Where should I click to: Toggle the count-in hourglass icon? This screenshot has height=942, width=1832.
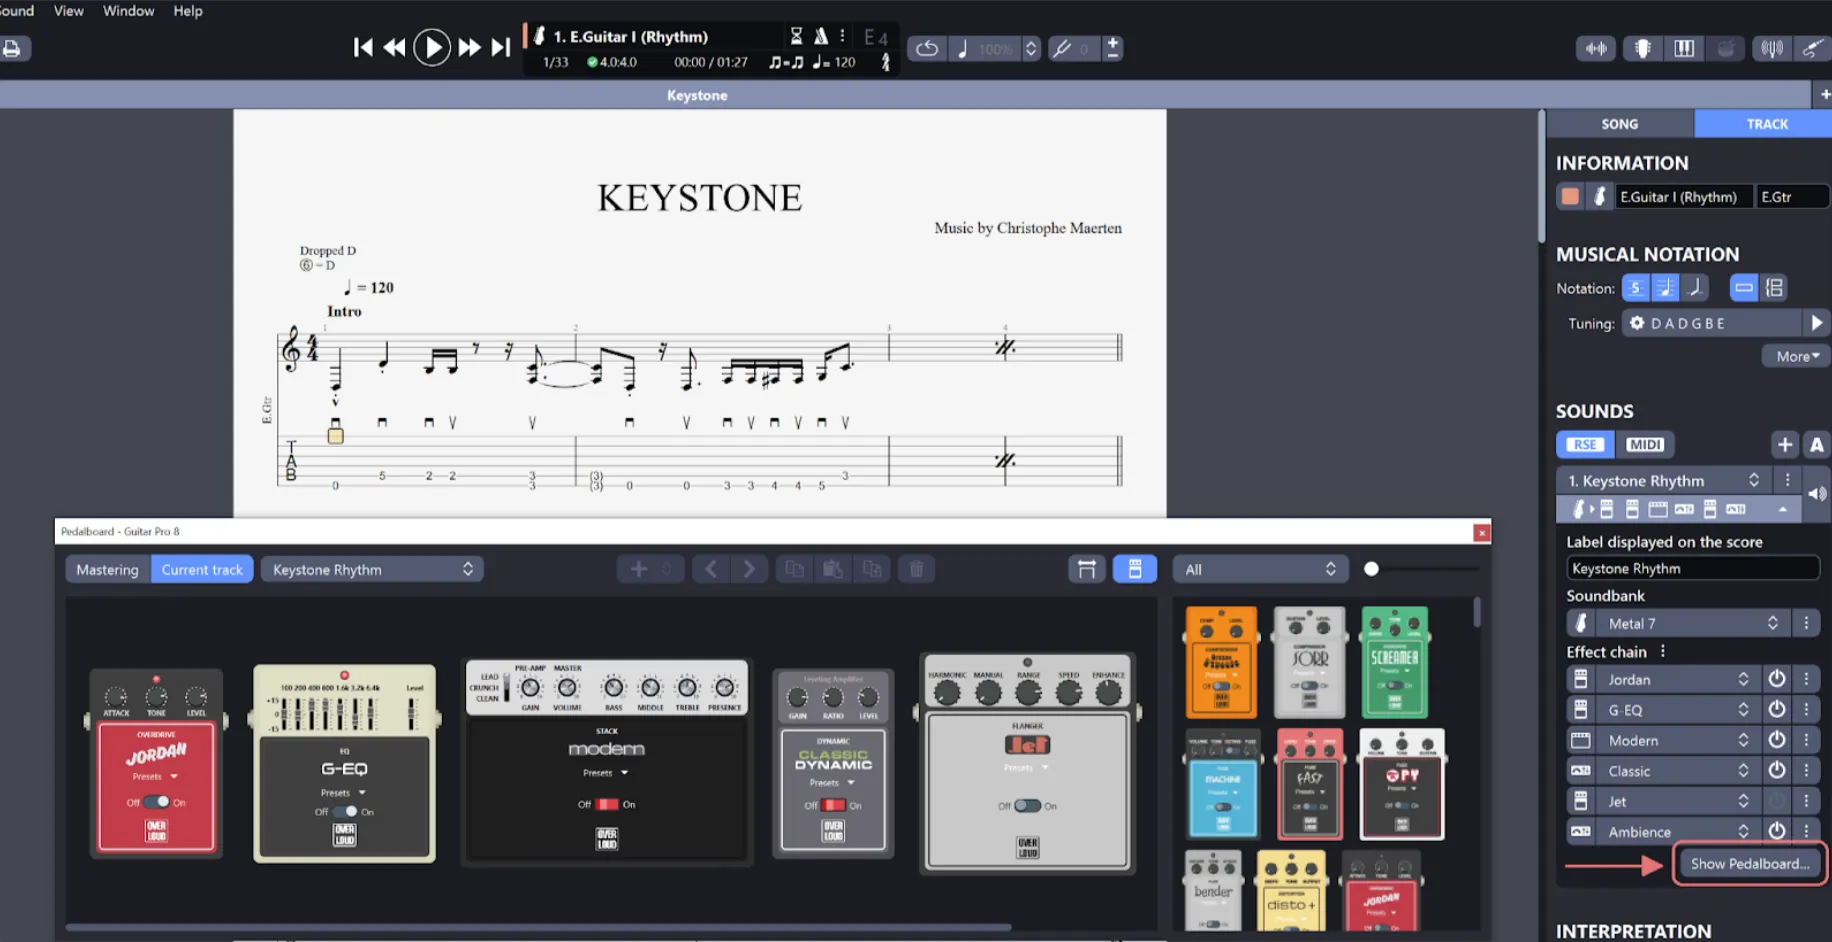(x=796, y=36)
